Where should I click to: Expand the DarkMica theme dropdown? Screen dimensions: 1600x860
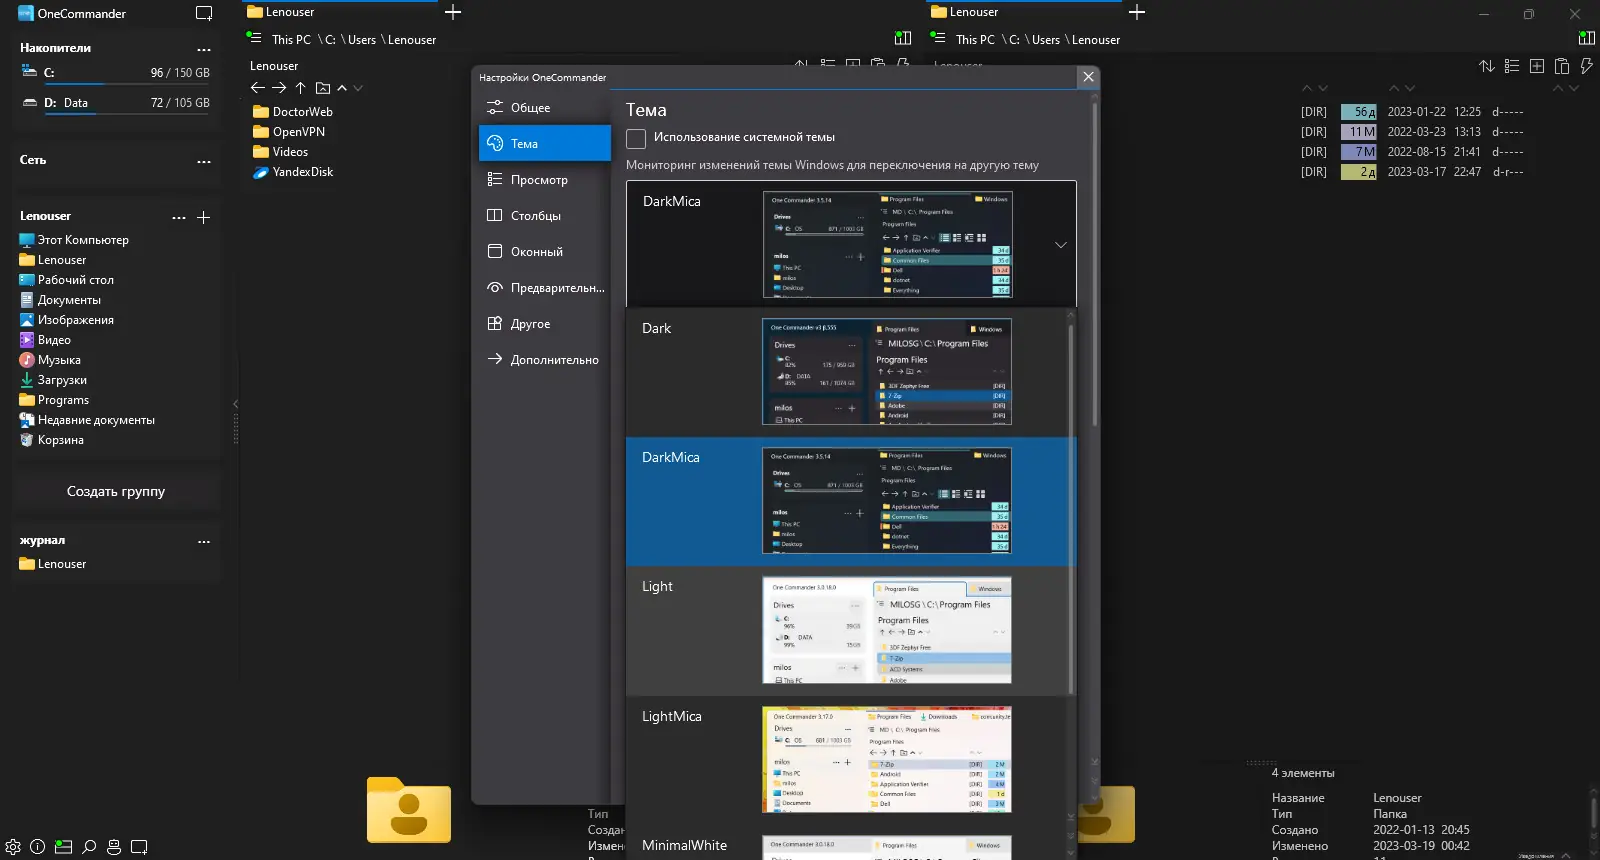click(1061, 245)
